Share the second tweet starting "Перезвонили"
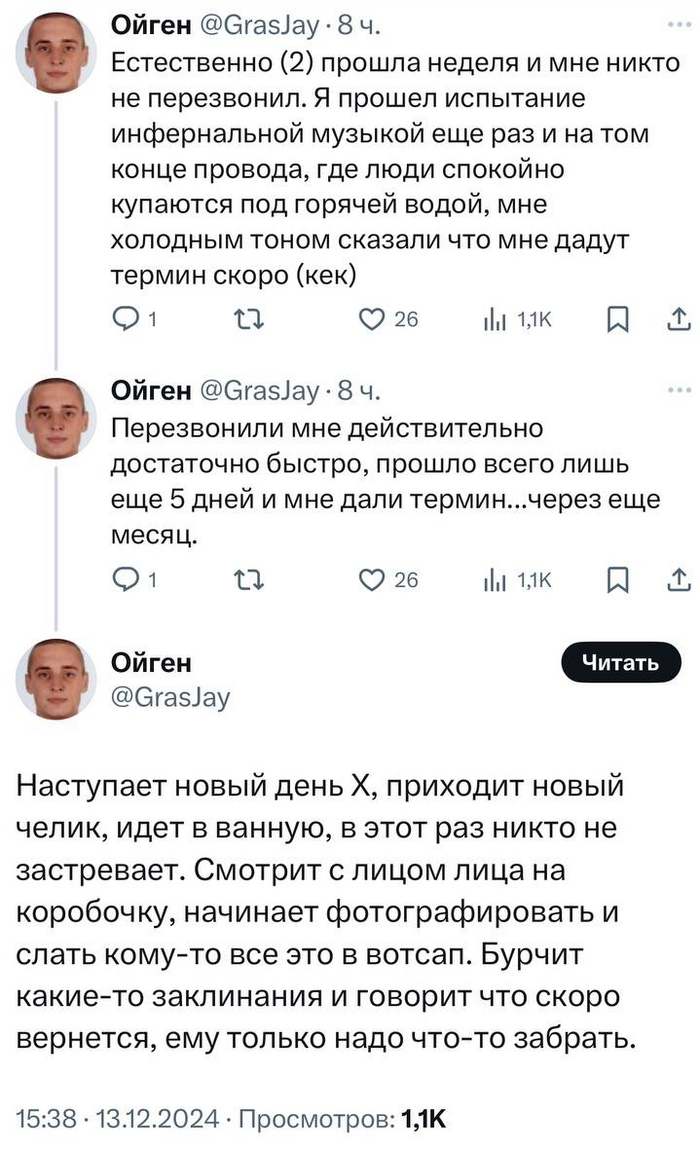Screen dimensions: 700x1149 click(677, 580)
